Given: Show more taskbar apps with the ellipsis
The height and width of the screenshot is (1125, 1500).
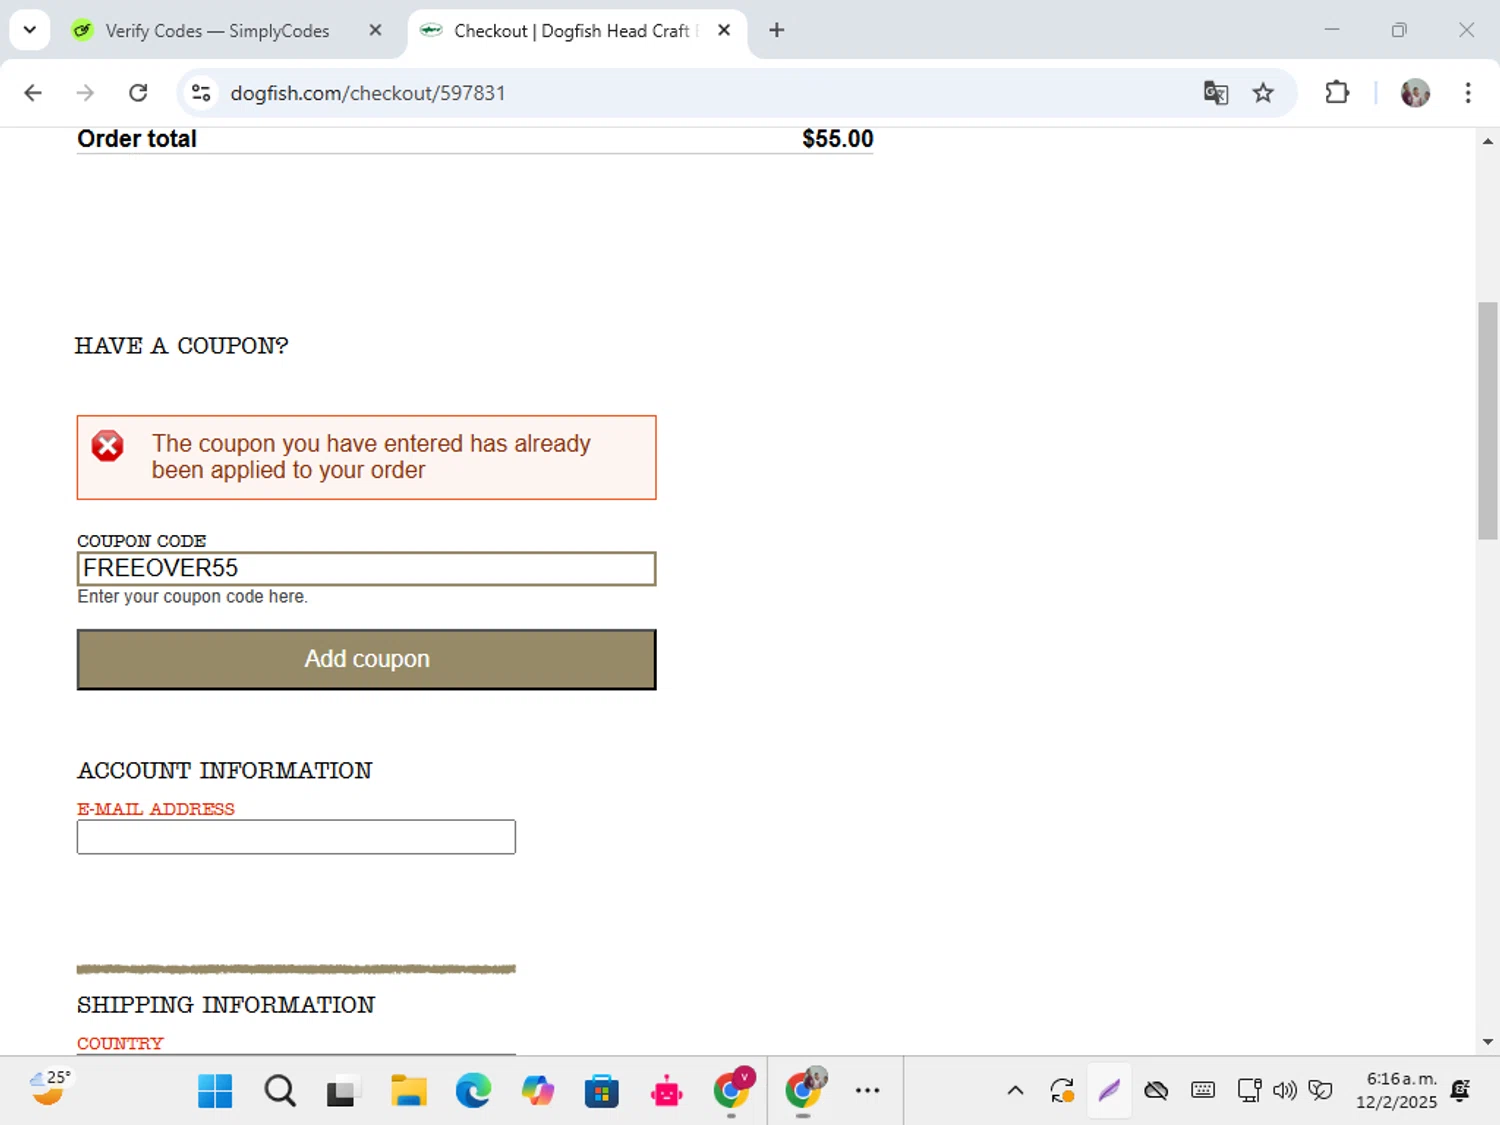Looking at the screenshot, I should (x=868, y=1091).
